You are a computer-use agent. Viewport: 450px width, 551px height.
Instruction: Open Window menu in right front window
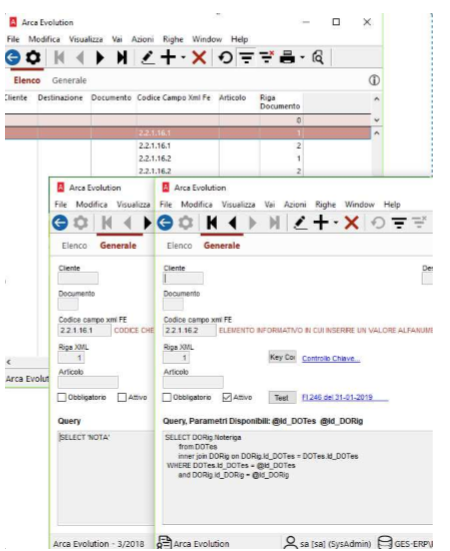tap(359, 205)
